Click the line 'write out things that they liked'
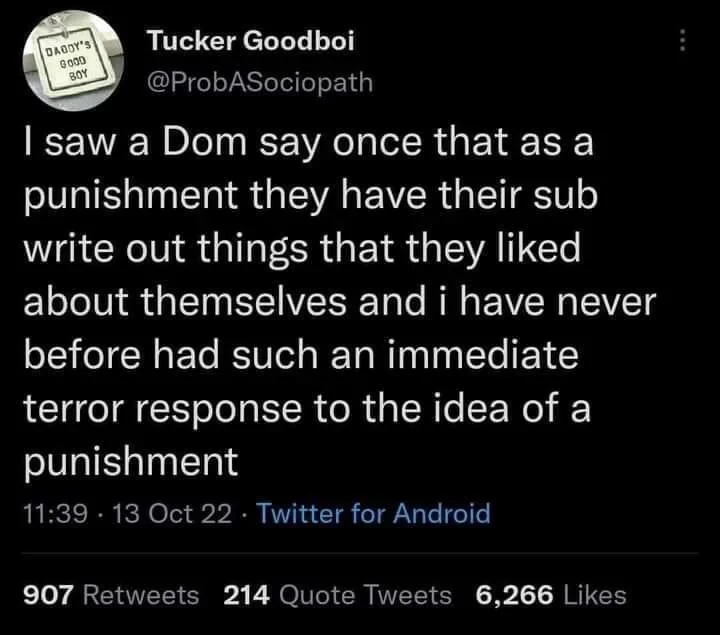The width and height of the screenshot is (720, 635). 302,249
